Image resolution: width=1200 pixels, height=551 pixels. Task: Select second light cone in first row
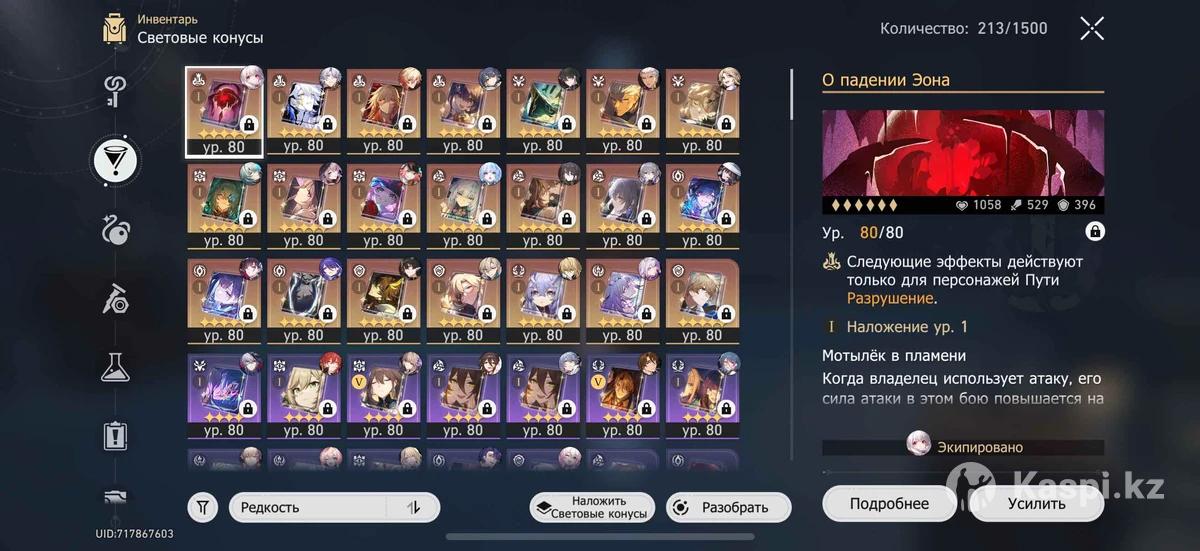(x=303, y=112)
